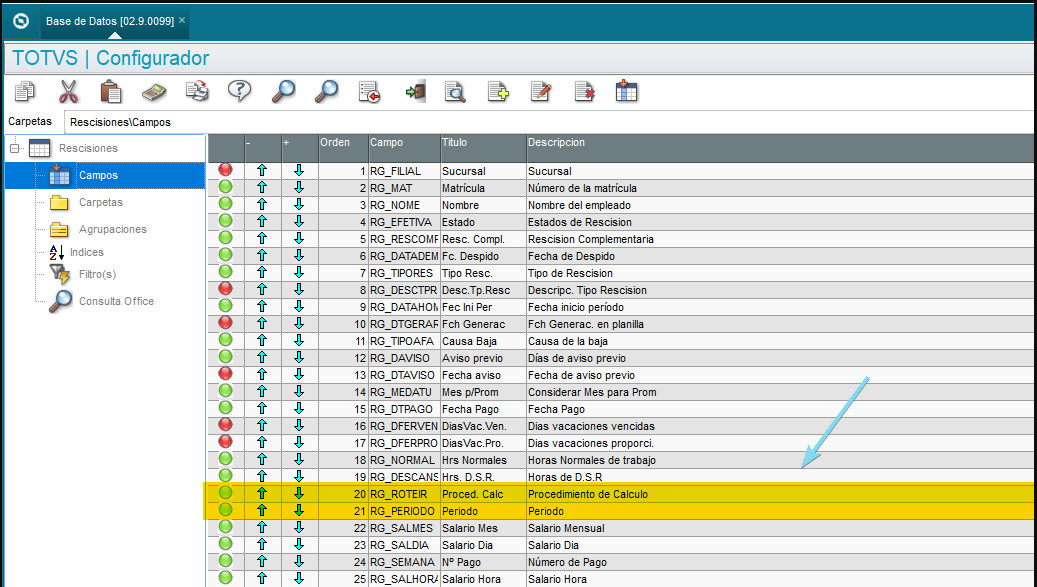Click the up arrow on RG_SALMES row
The height and width of the screenshot is (587, 1037).
click(x=262, y=528)
